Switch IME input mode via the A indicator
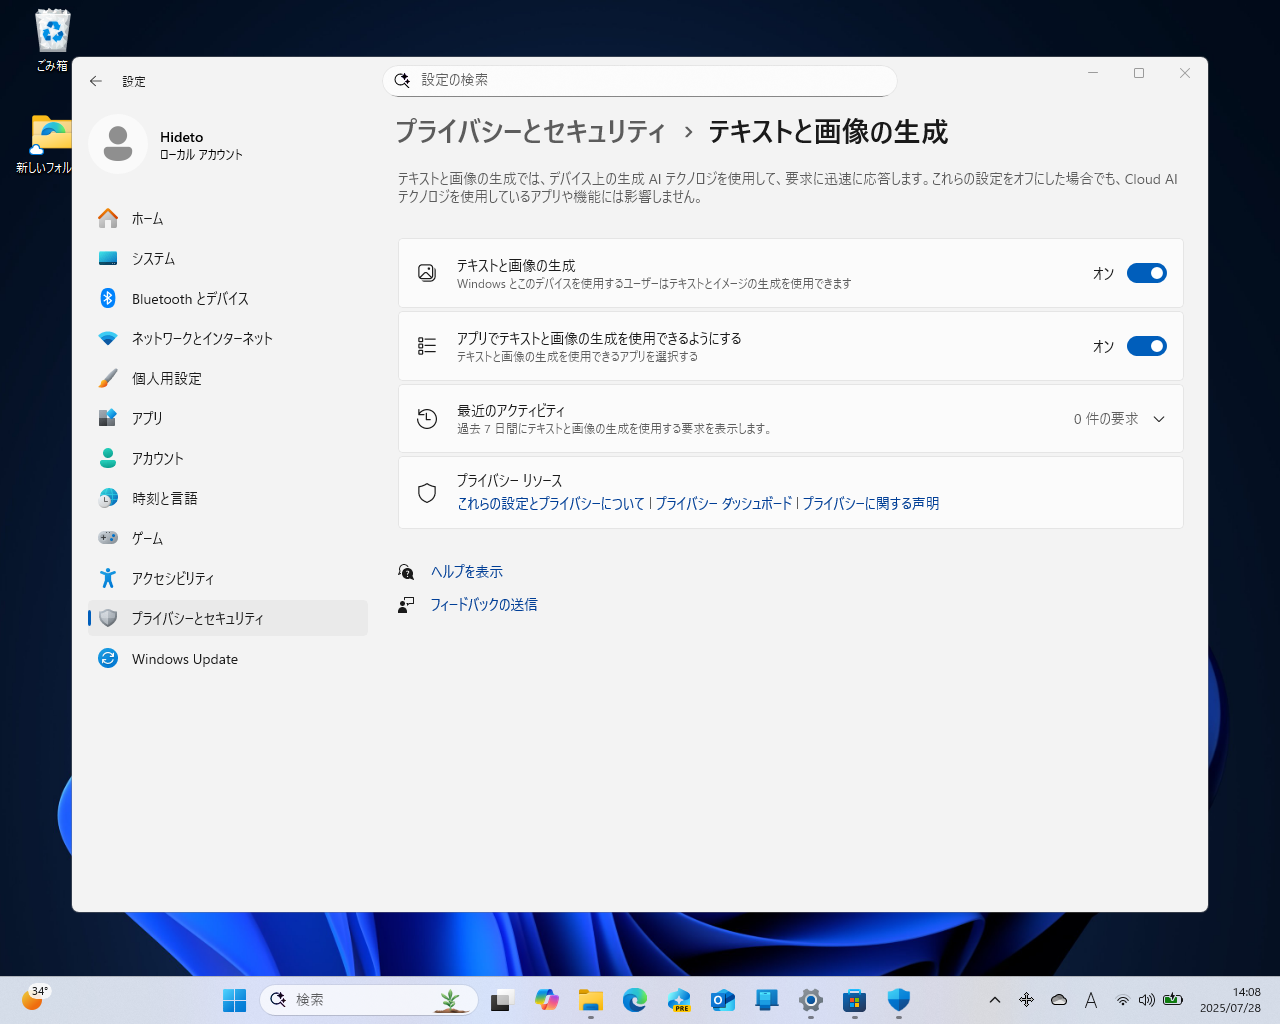The height and width of the screenshot is (1024, 1280). [x=1091, y=999]
